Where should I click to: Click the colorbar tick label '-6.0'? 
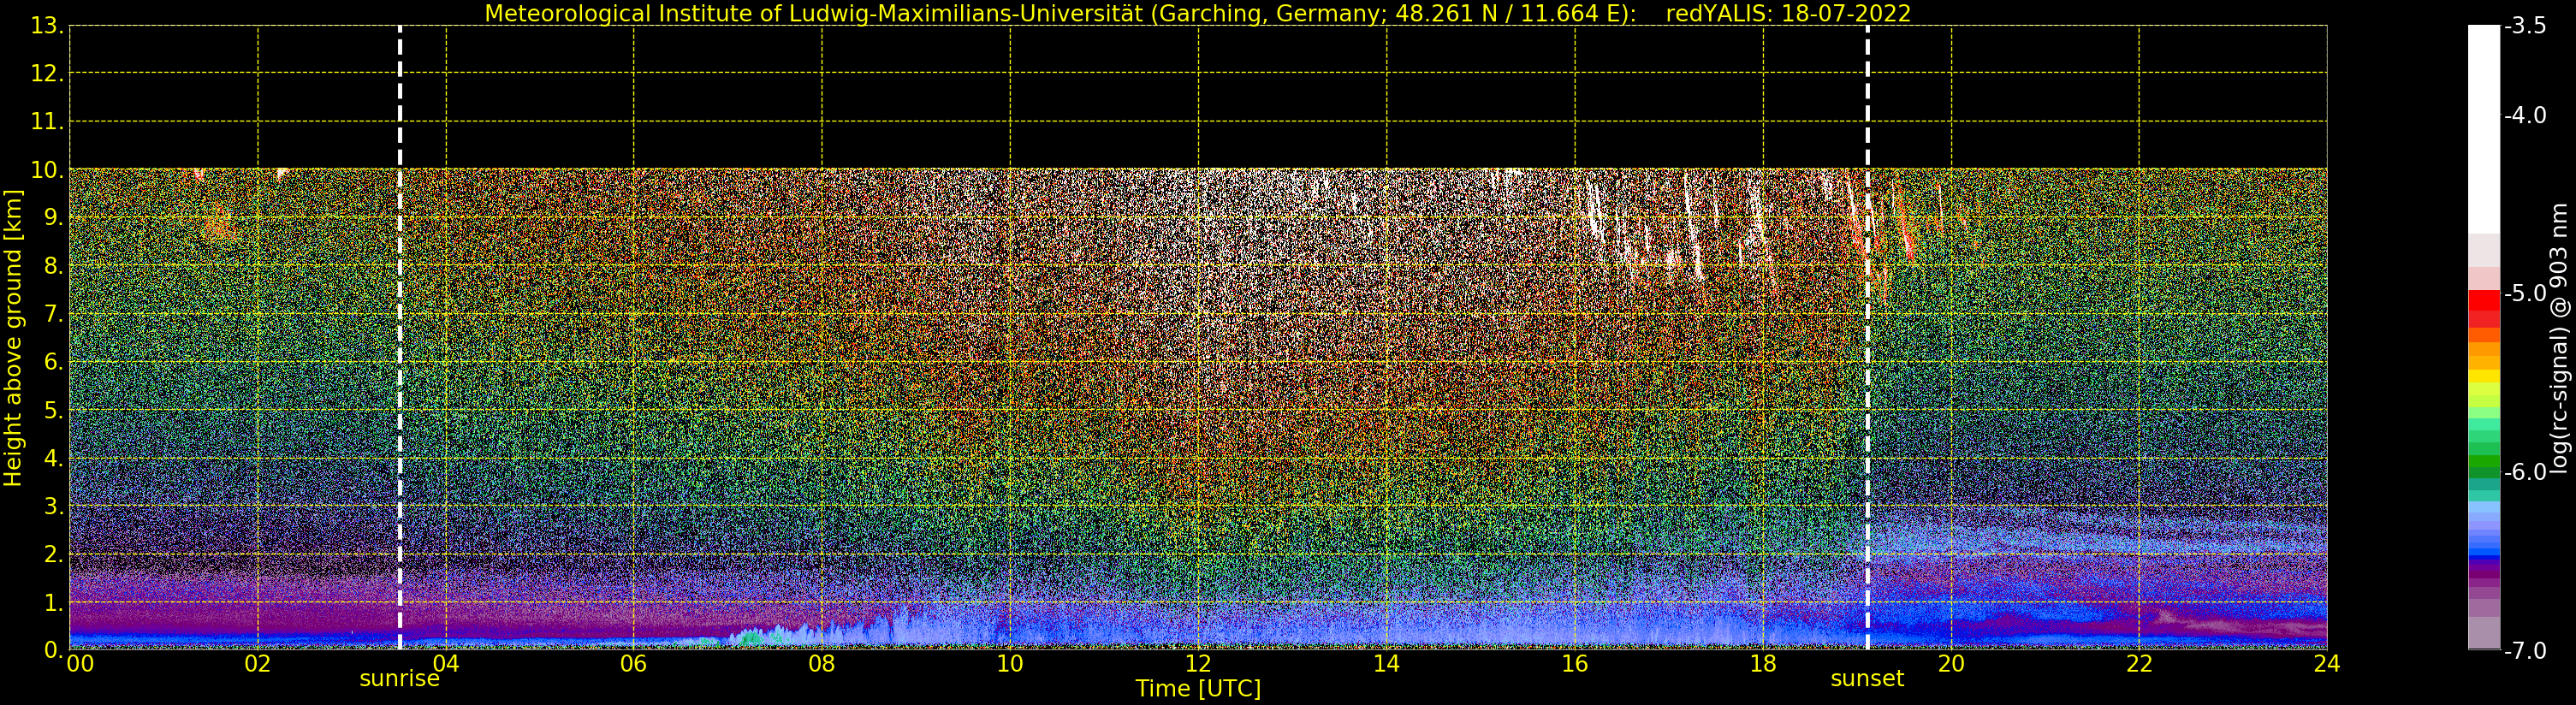coord(2525,472)
